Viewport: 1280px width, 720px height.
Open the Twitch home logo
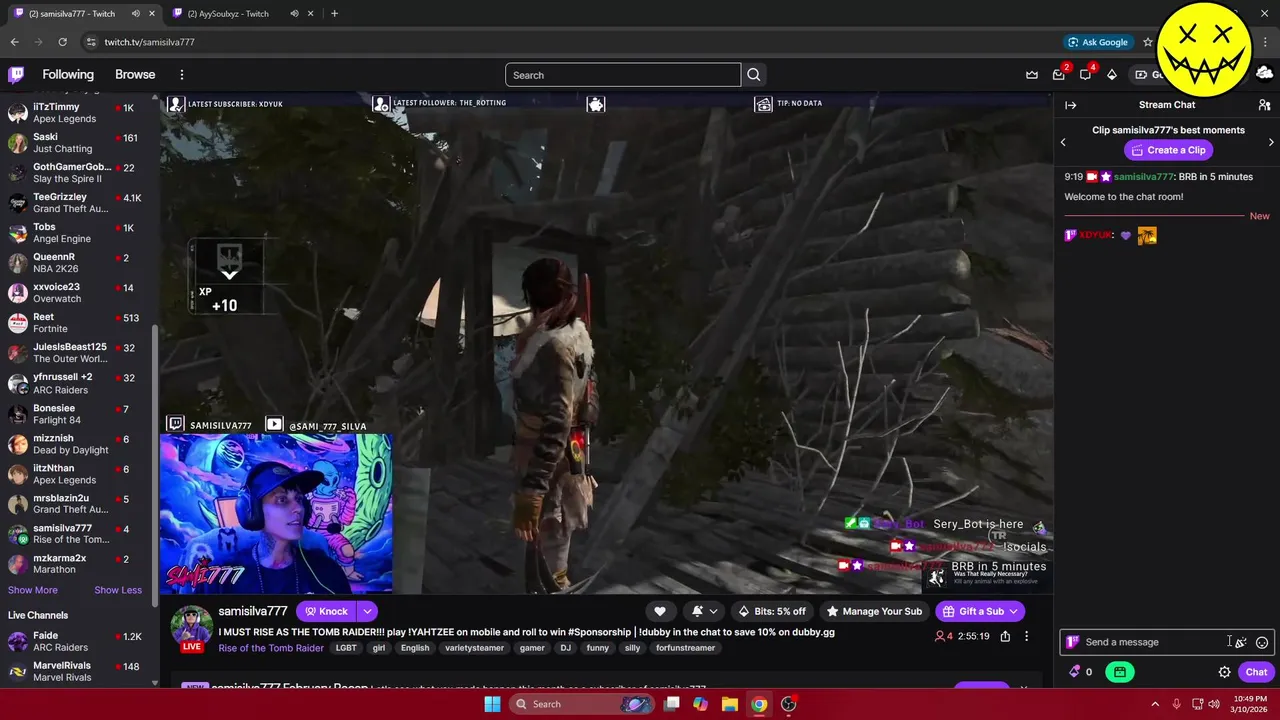pos(16,74)
